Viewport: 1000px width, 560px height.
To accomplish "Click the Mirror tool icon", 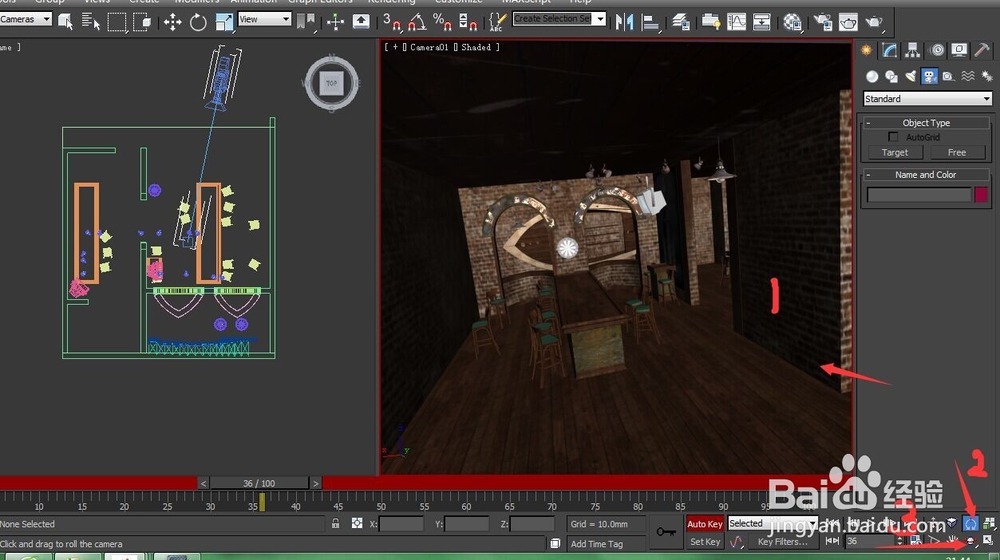I will click(624, 22).
